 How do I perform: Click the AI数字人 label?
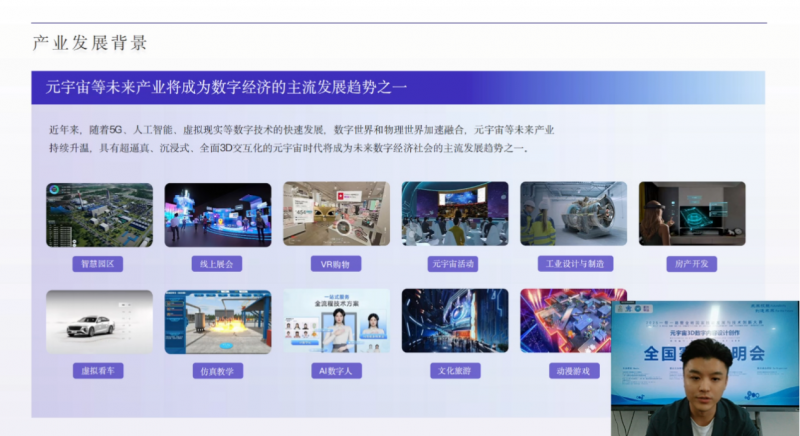(x=336, y=370)
